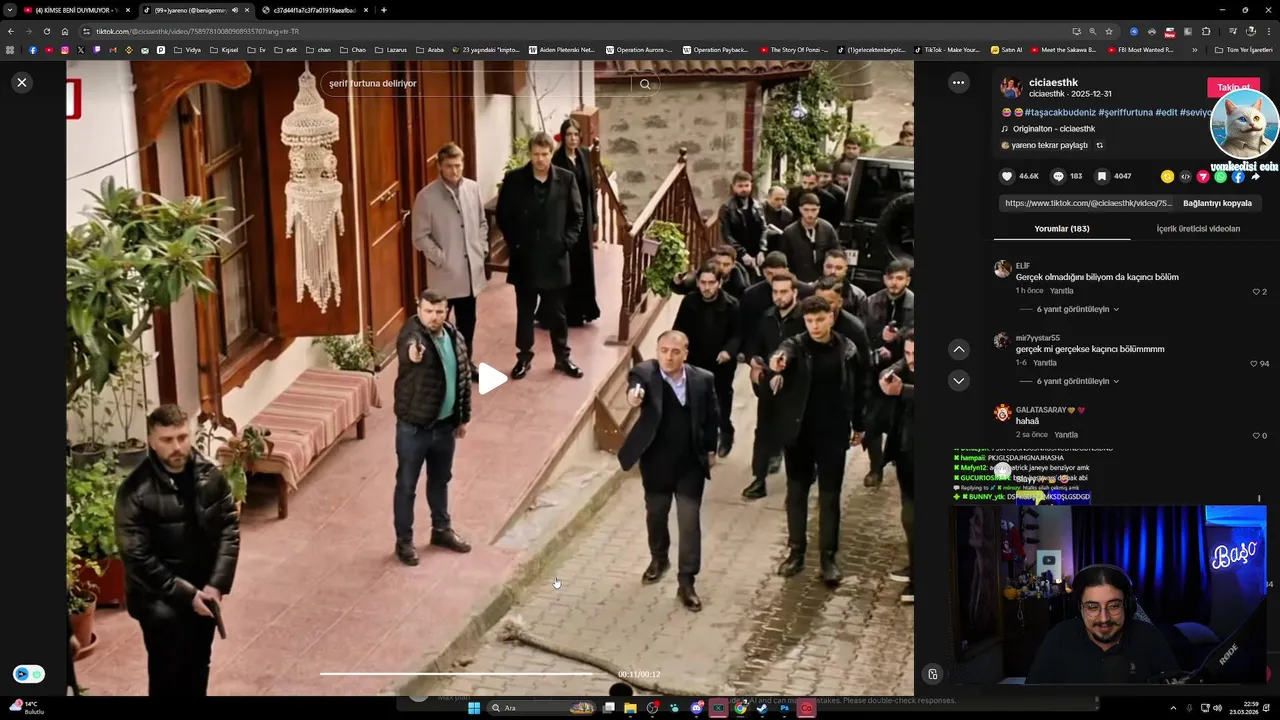Reload the page
The height and width of the screenshot is (720, 1280).
[x=46, y=31]
